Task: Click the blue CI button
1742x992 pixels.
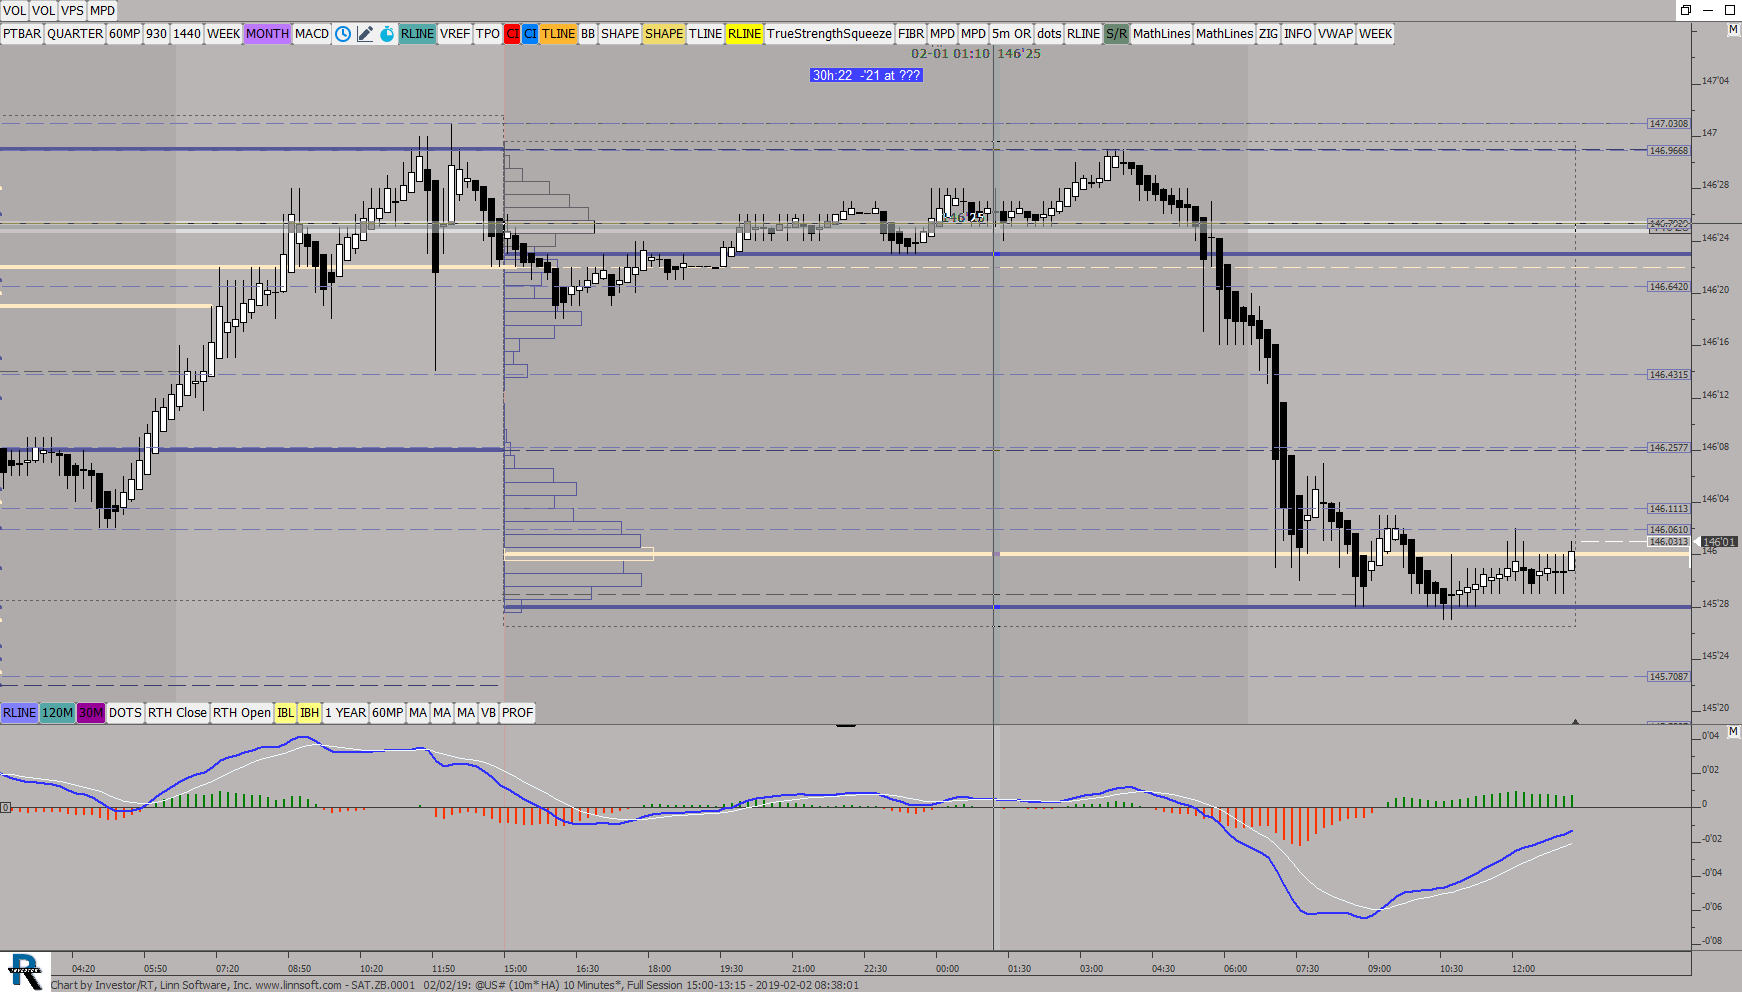Action: [x=530, y=34]
